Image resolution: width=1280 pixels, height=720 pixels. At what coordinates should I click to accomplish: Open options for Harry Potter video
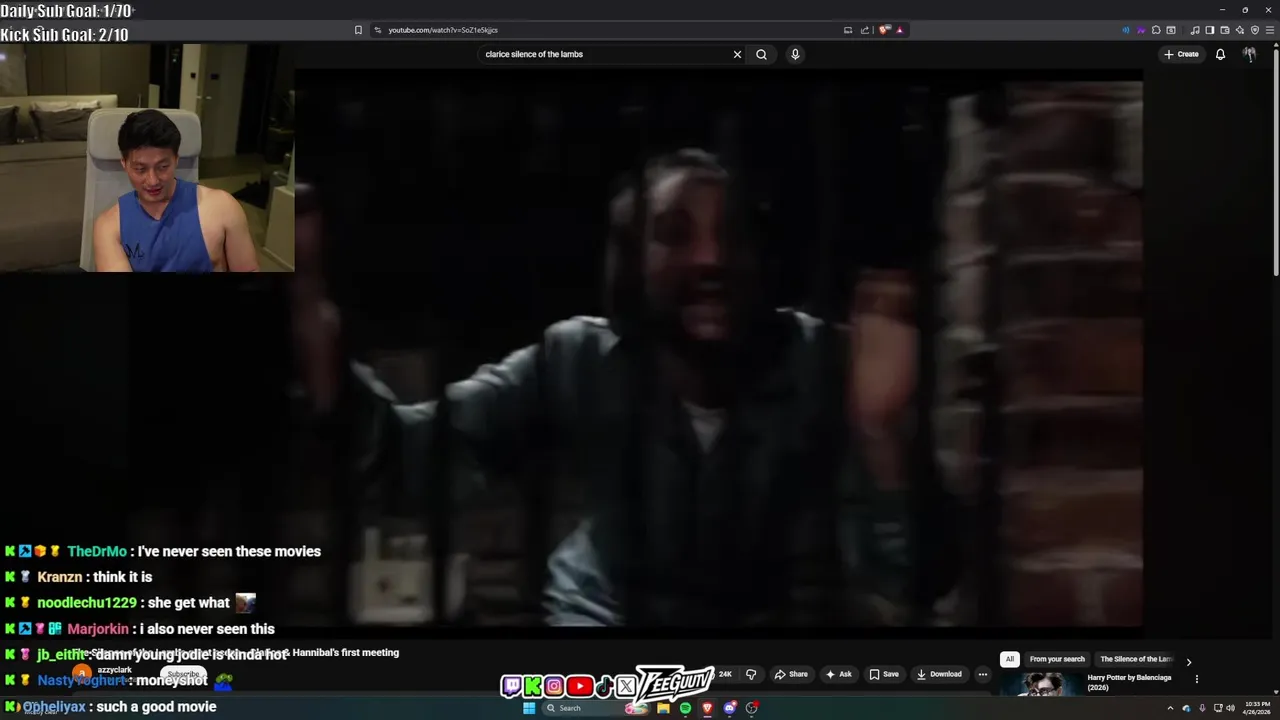(x=1197, y=679)
